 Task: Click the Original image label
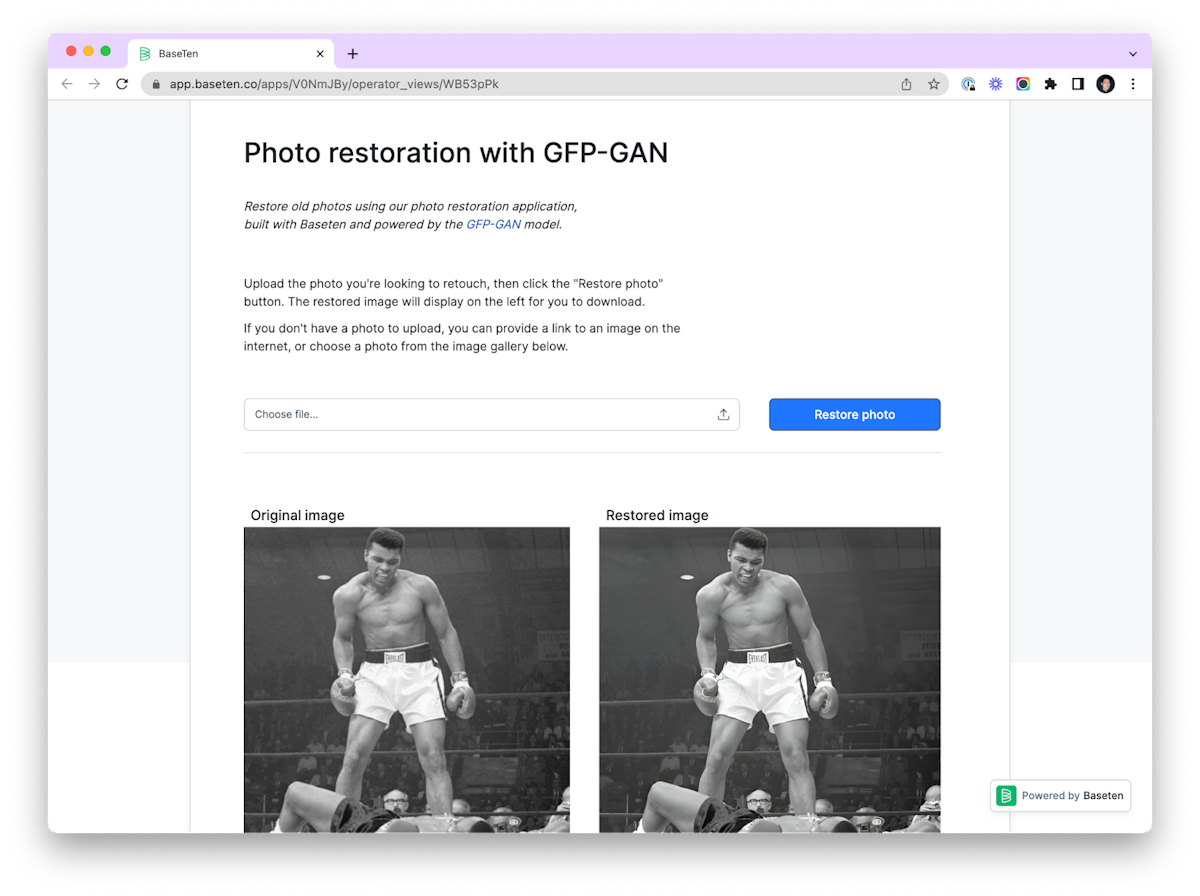coord(297,515)
